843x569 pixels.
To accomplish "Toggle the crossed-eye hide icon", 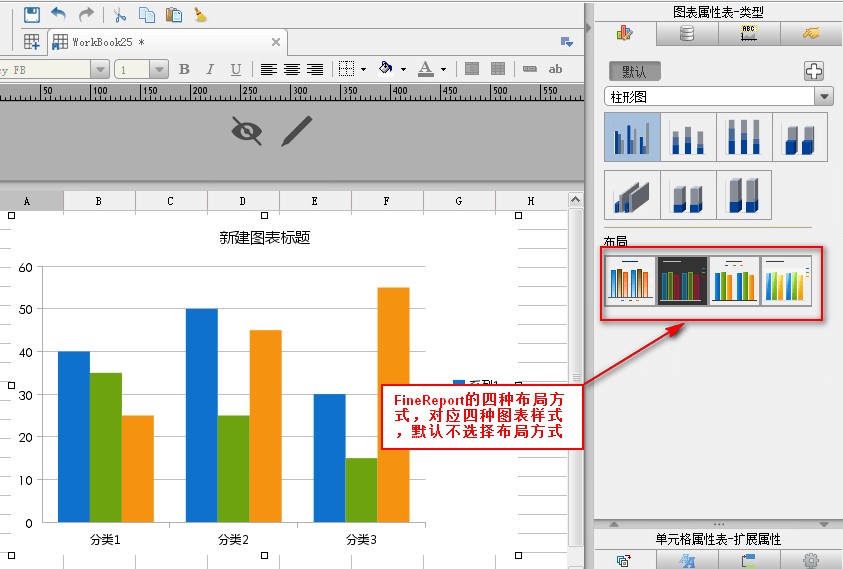I will tap(247, 131).
